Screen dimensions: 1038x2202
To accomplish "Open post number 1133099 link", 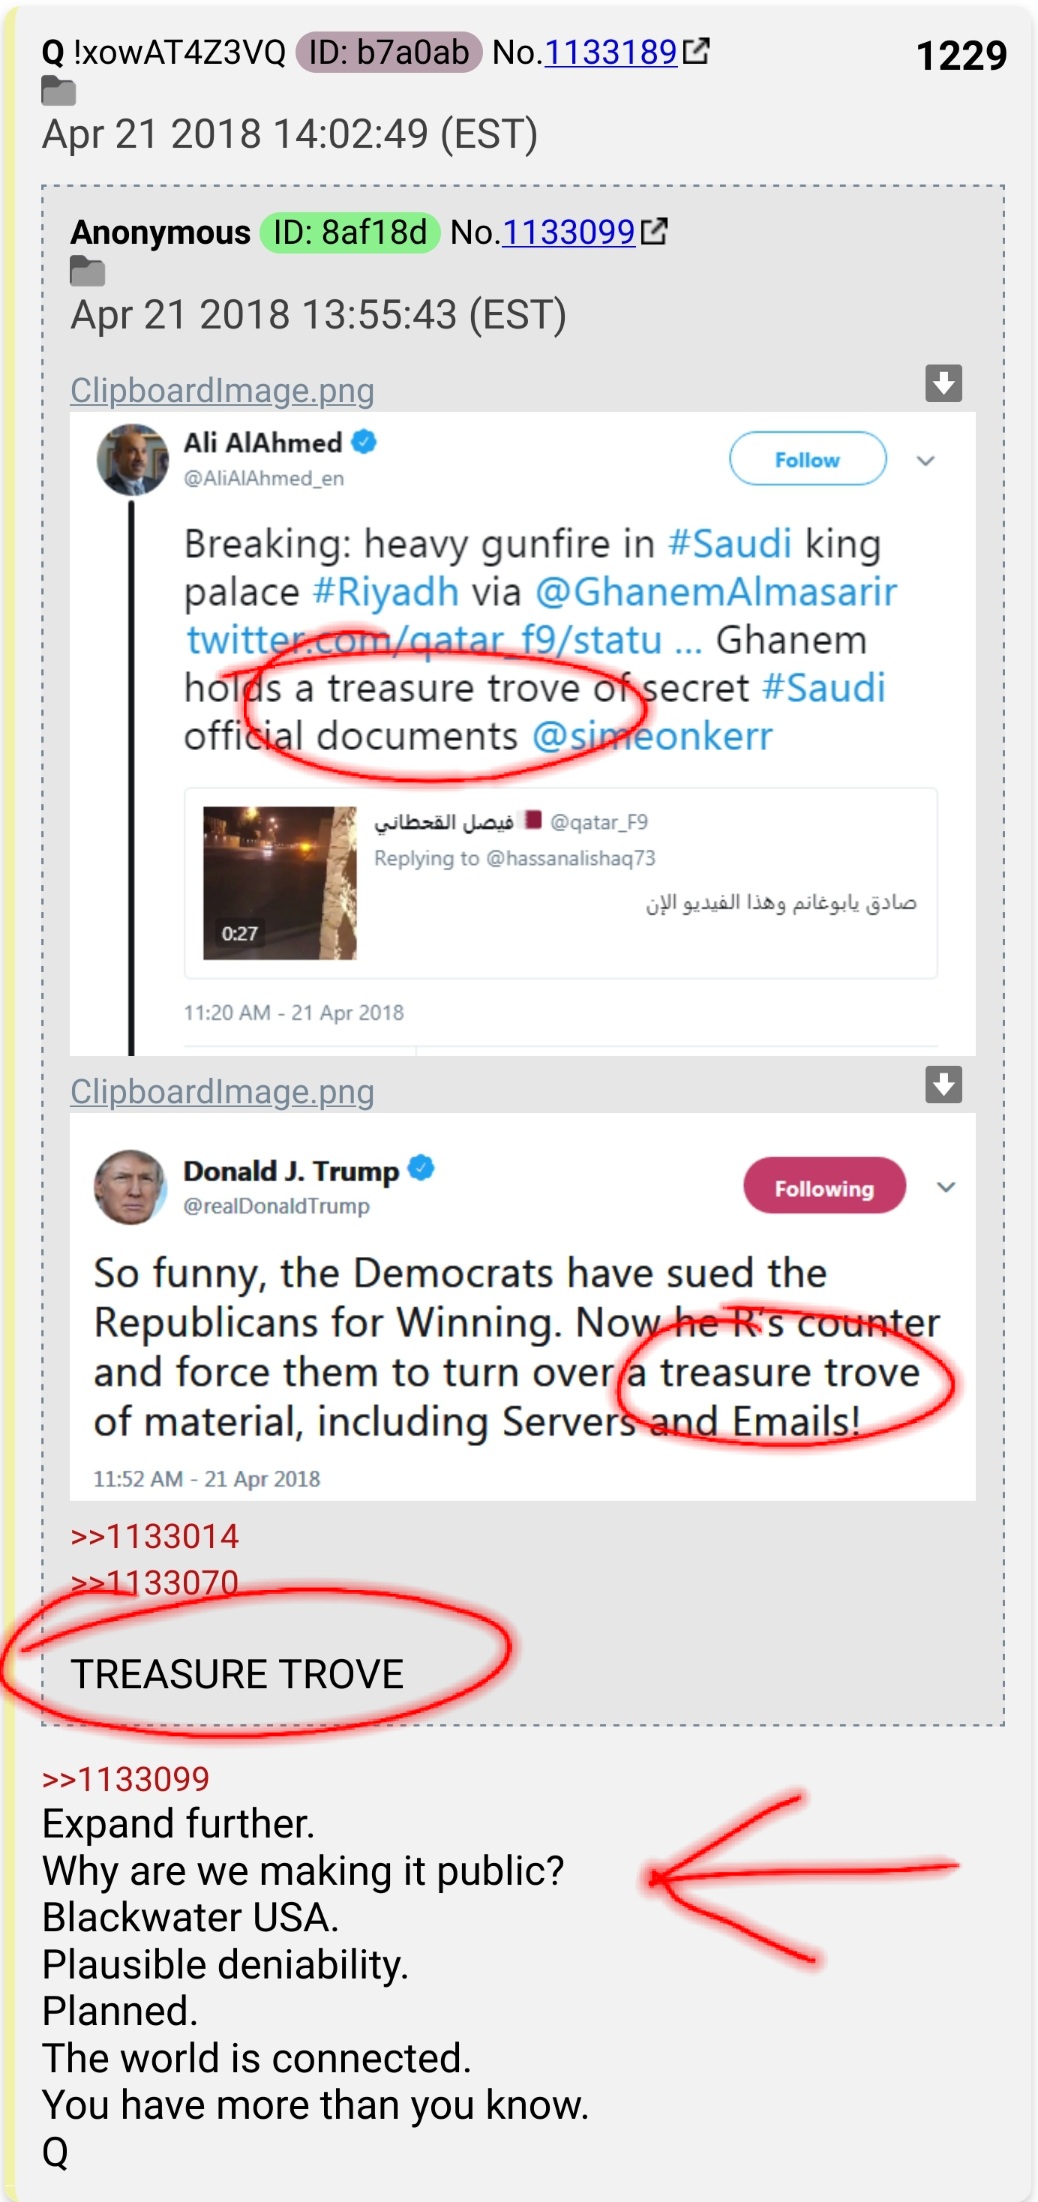I will pyautogui.click(x=569, y=232).
